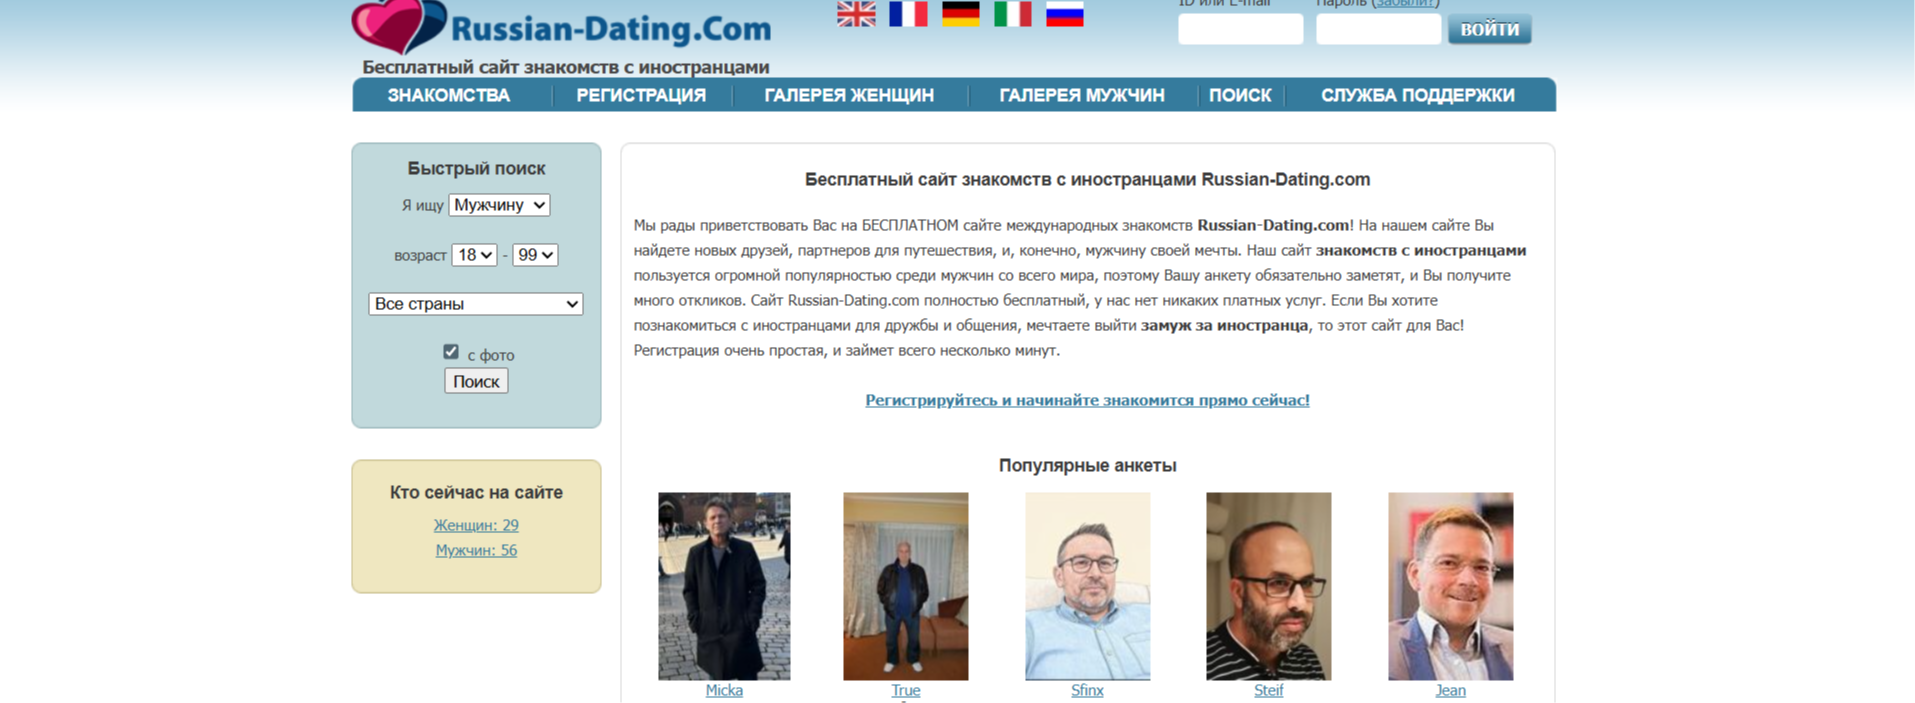Open Sfinx's profile photo thumbnail
The width and height of the screenshot is (1915, 703).
point(1087,586)
